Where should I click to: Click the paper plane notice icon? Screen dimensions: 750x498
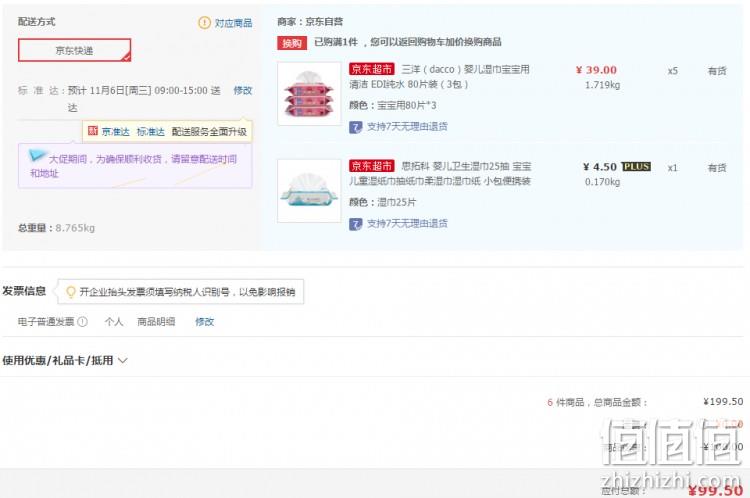tap(37, 155)
